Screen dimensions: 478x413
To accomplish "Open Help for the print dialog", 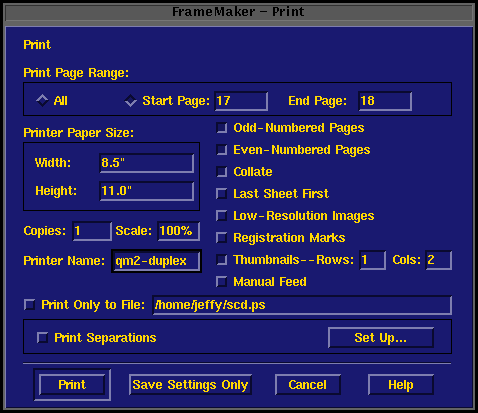I will point(401,385).
